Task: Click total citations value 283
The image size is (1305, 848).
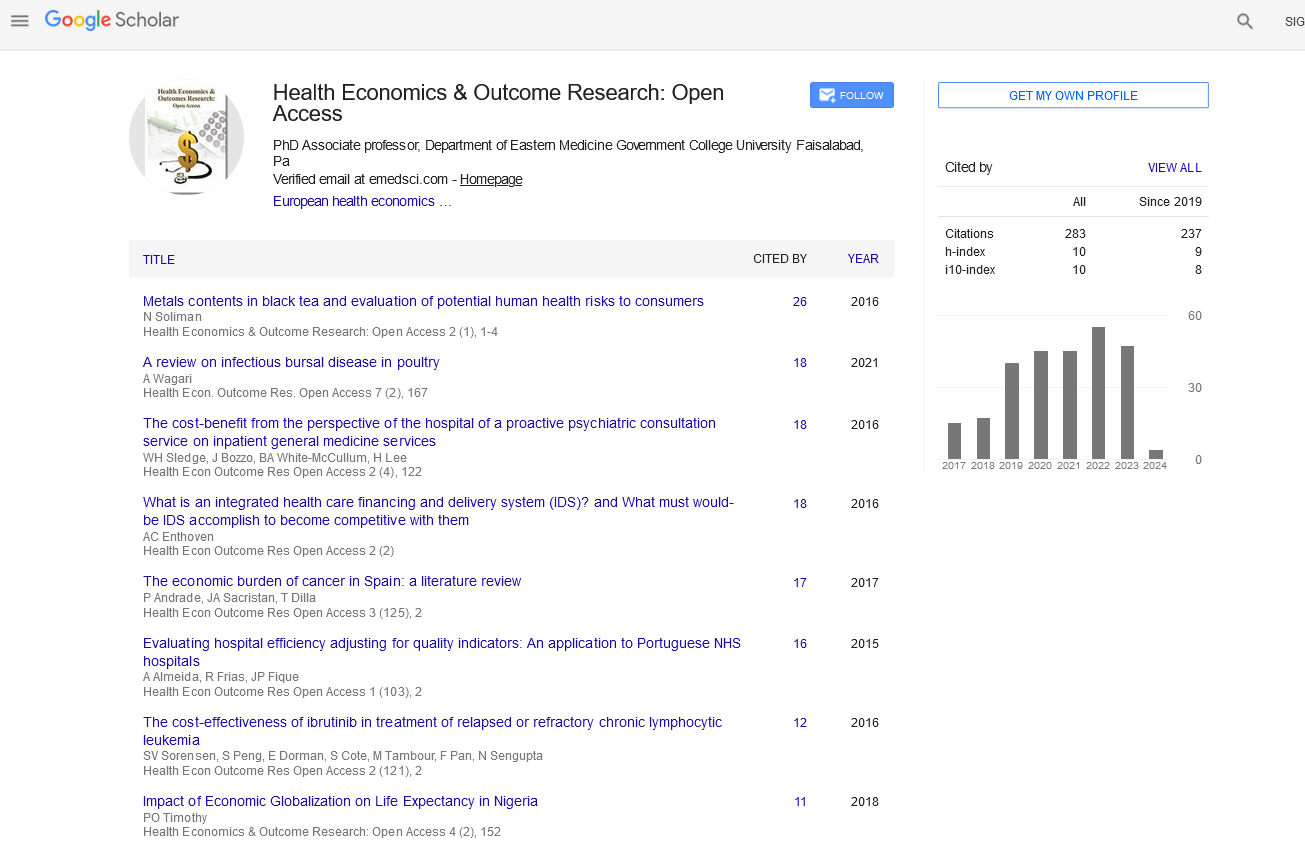Action: coord(1075,234)
